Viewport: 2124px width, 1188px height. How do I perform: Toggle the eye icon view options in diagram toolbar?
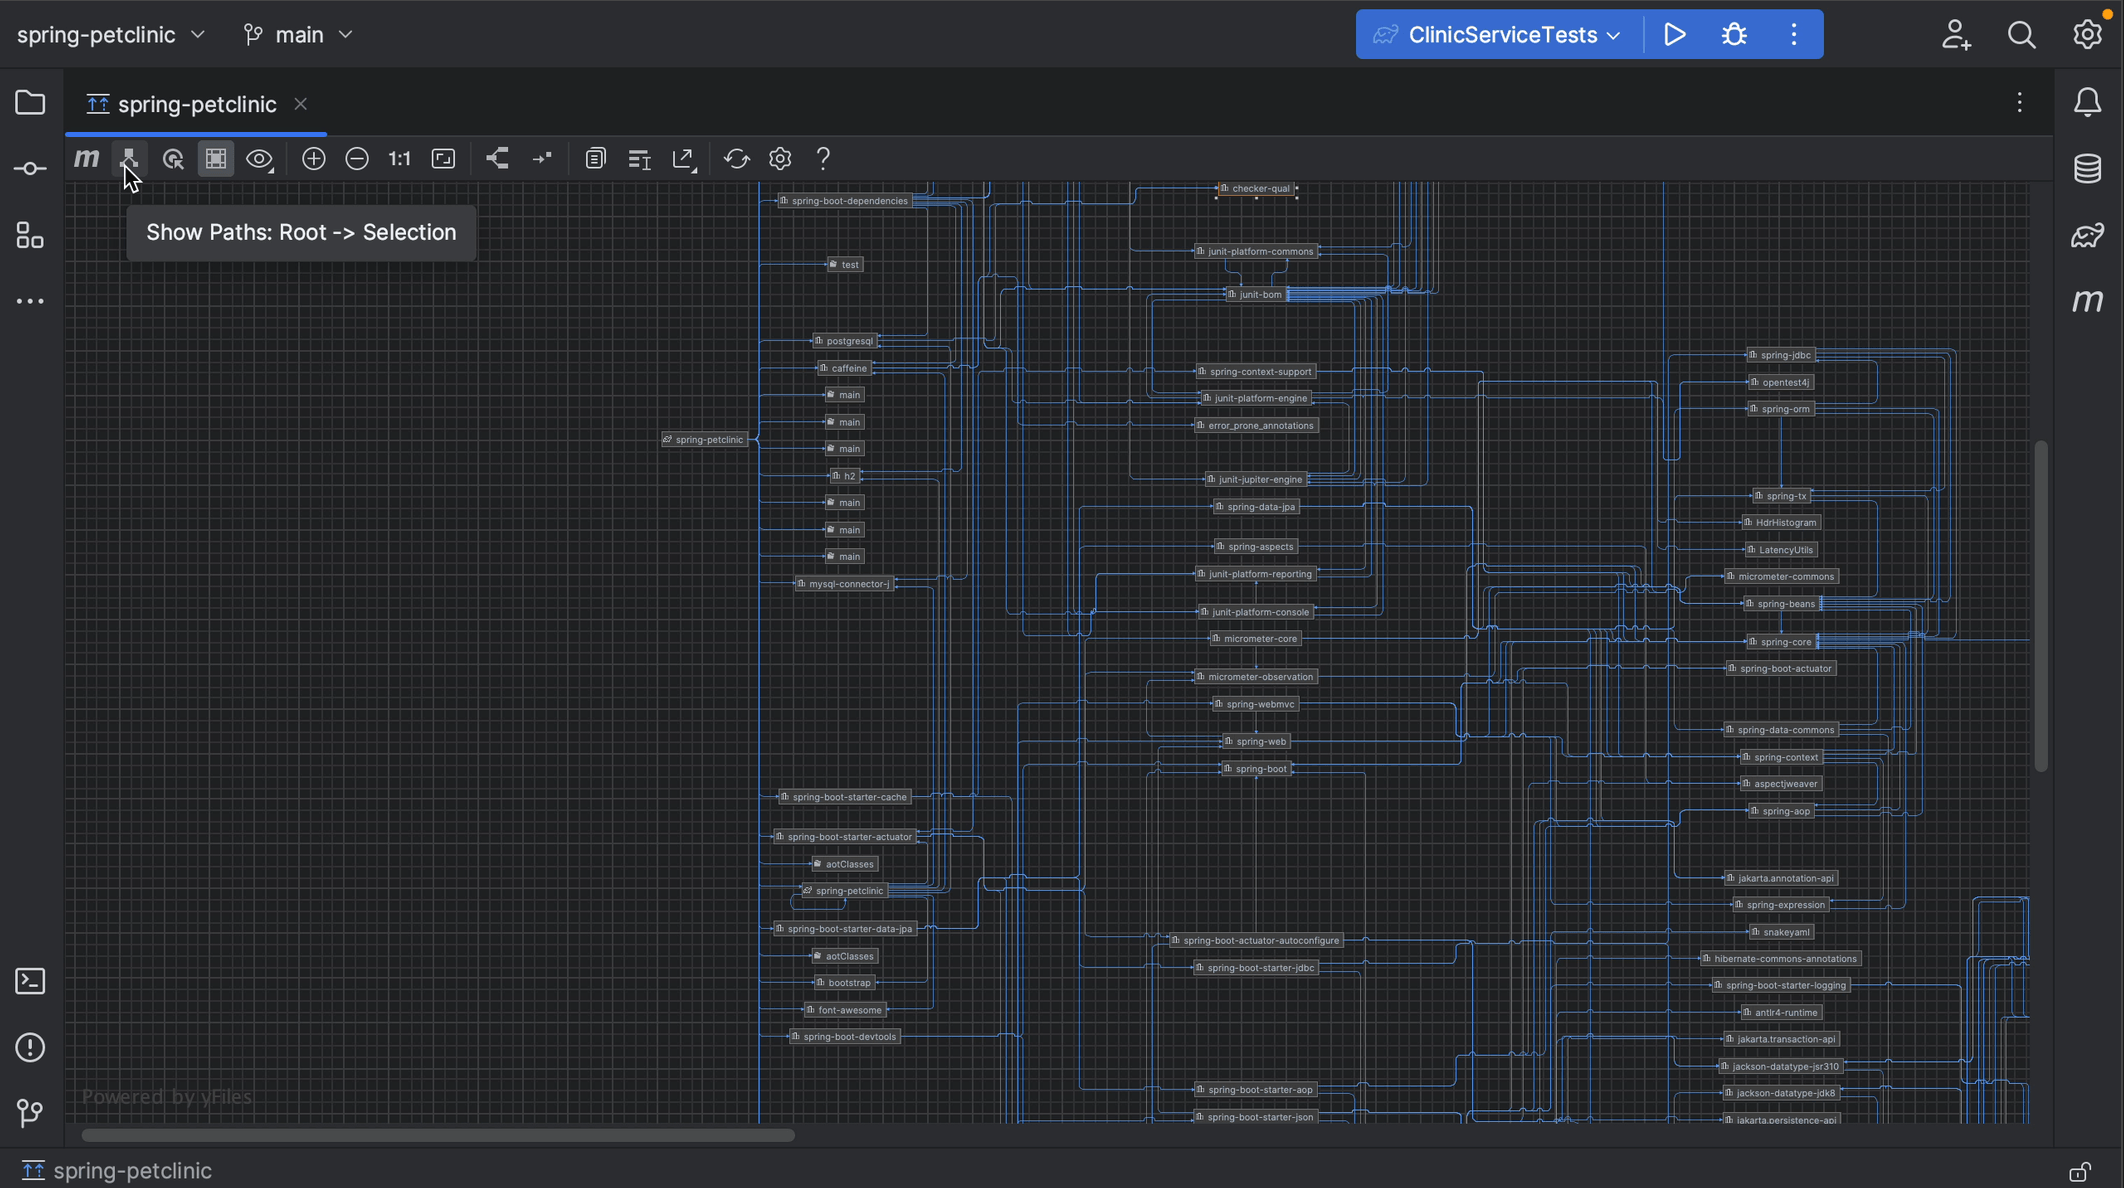point(259,158)
